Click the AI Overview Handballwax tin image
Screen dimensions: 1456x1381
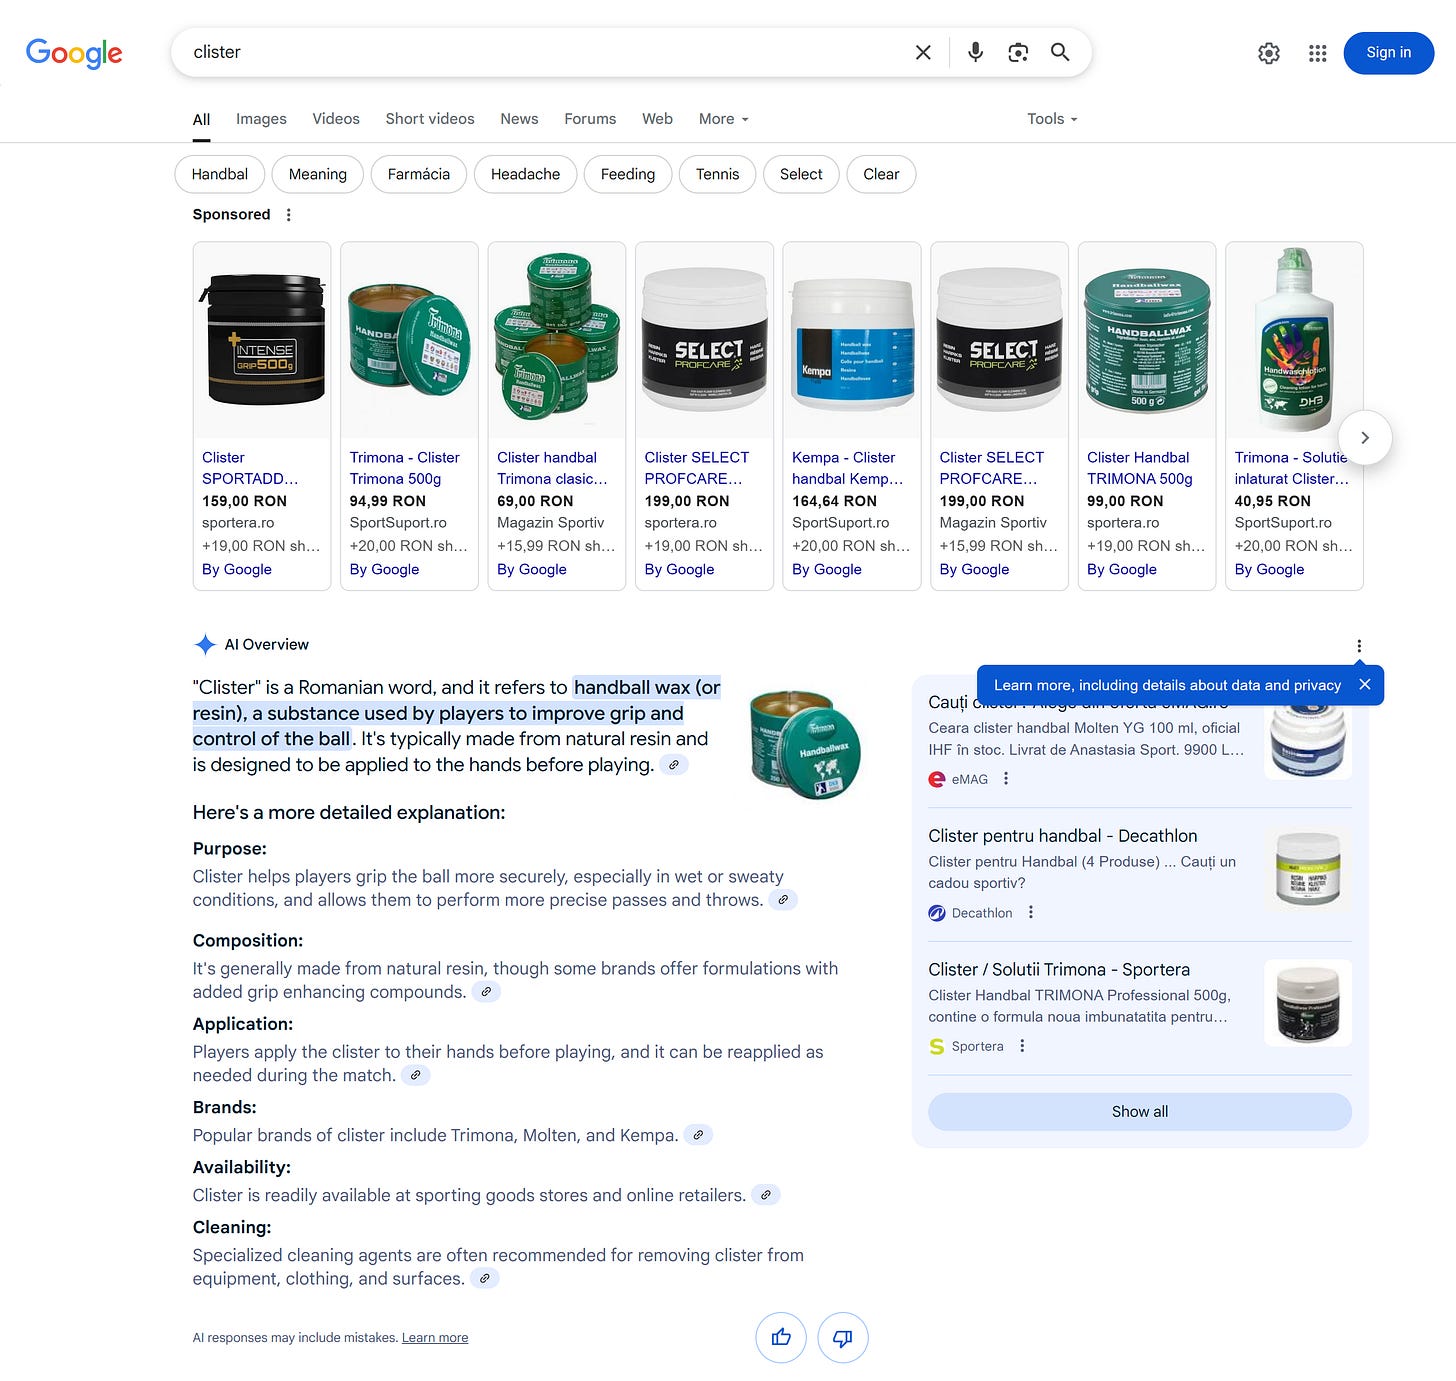(x=805, y=744)
